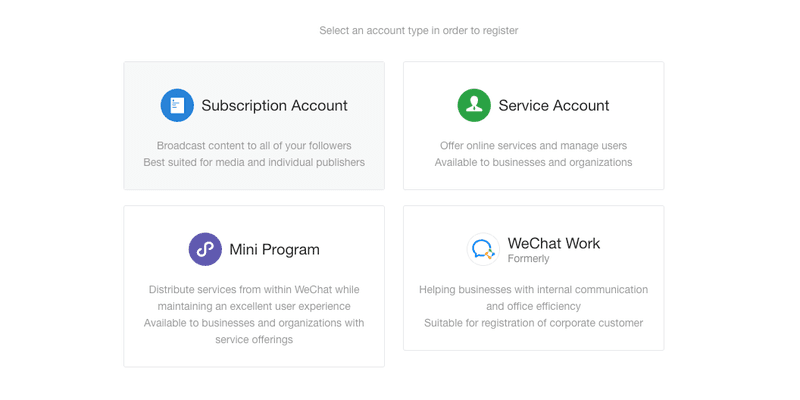
Task: Click 'and office efficiency' line in WeChat Work card
Action: pos(533,306)
